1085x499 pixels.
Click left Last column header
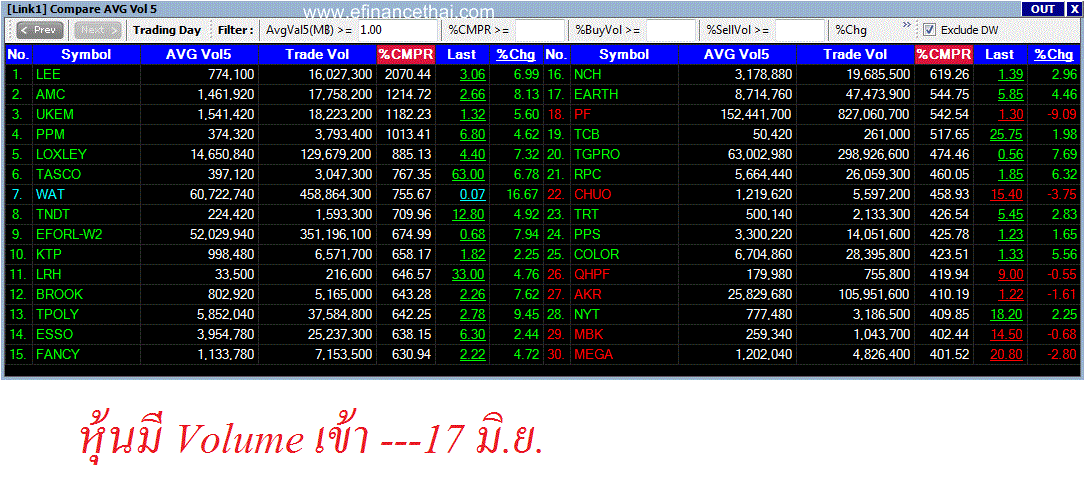click(x=461, y=55)
